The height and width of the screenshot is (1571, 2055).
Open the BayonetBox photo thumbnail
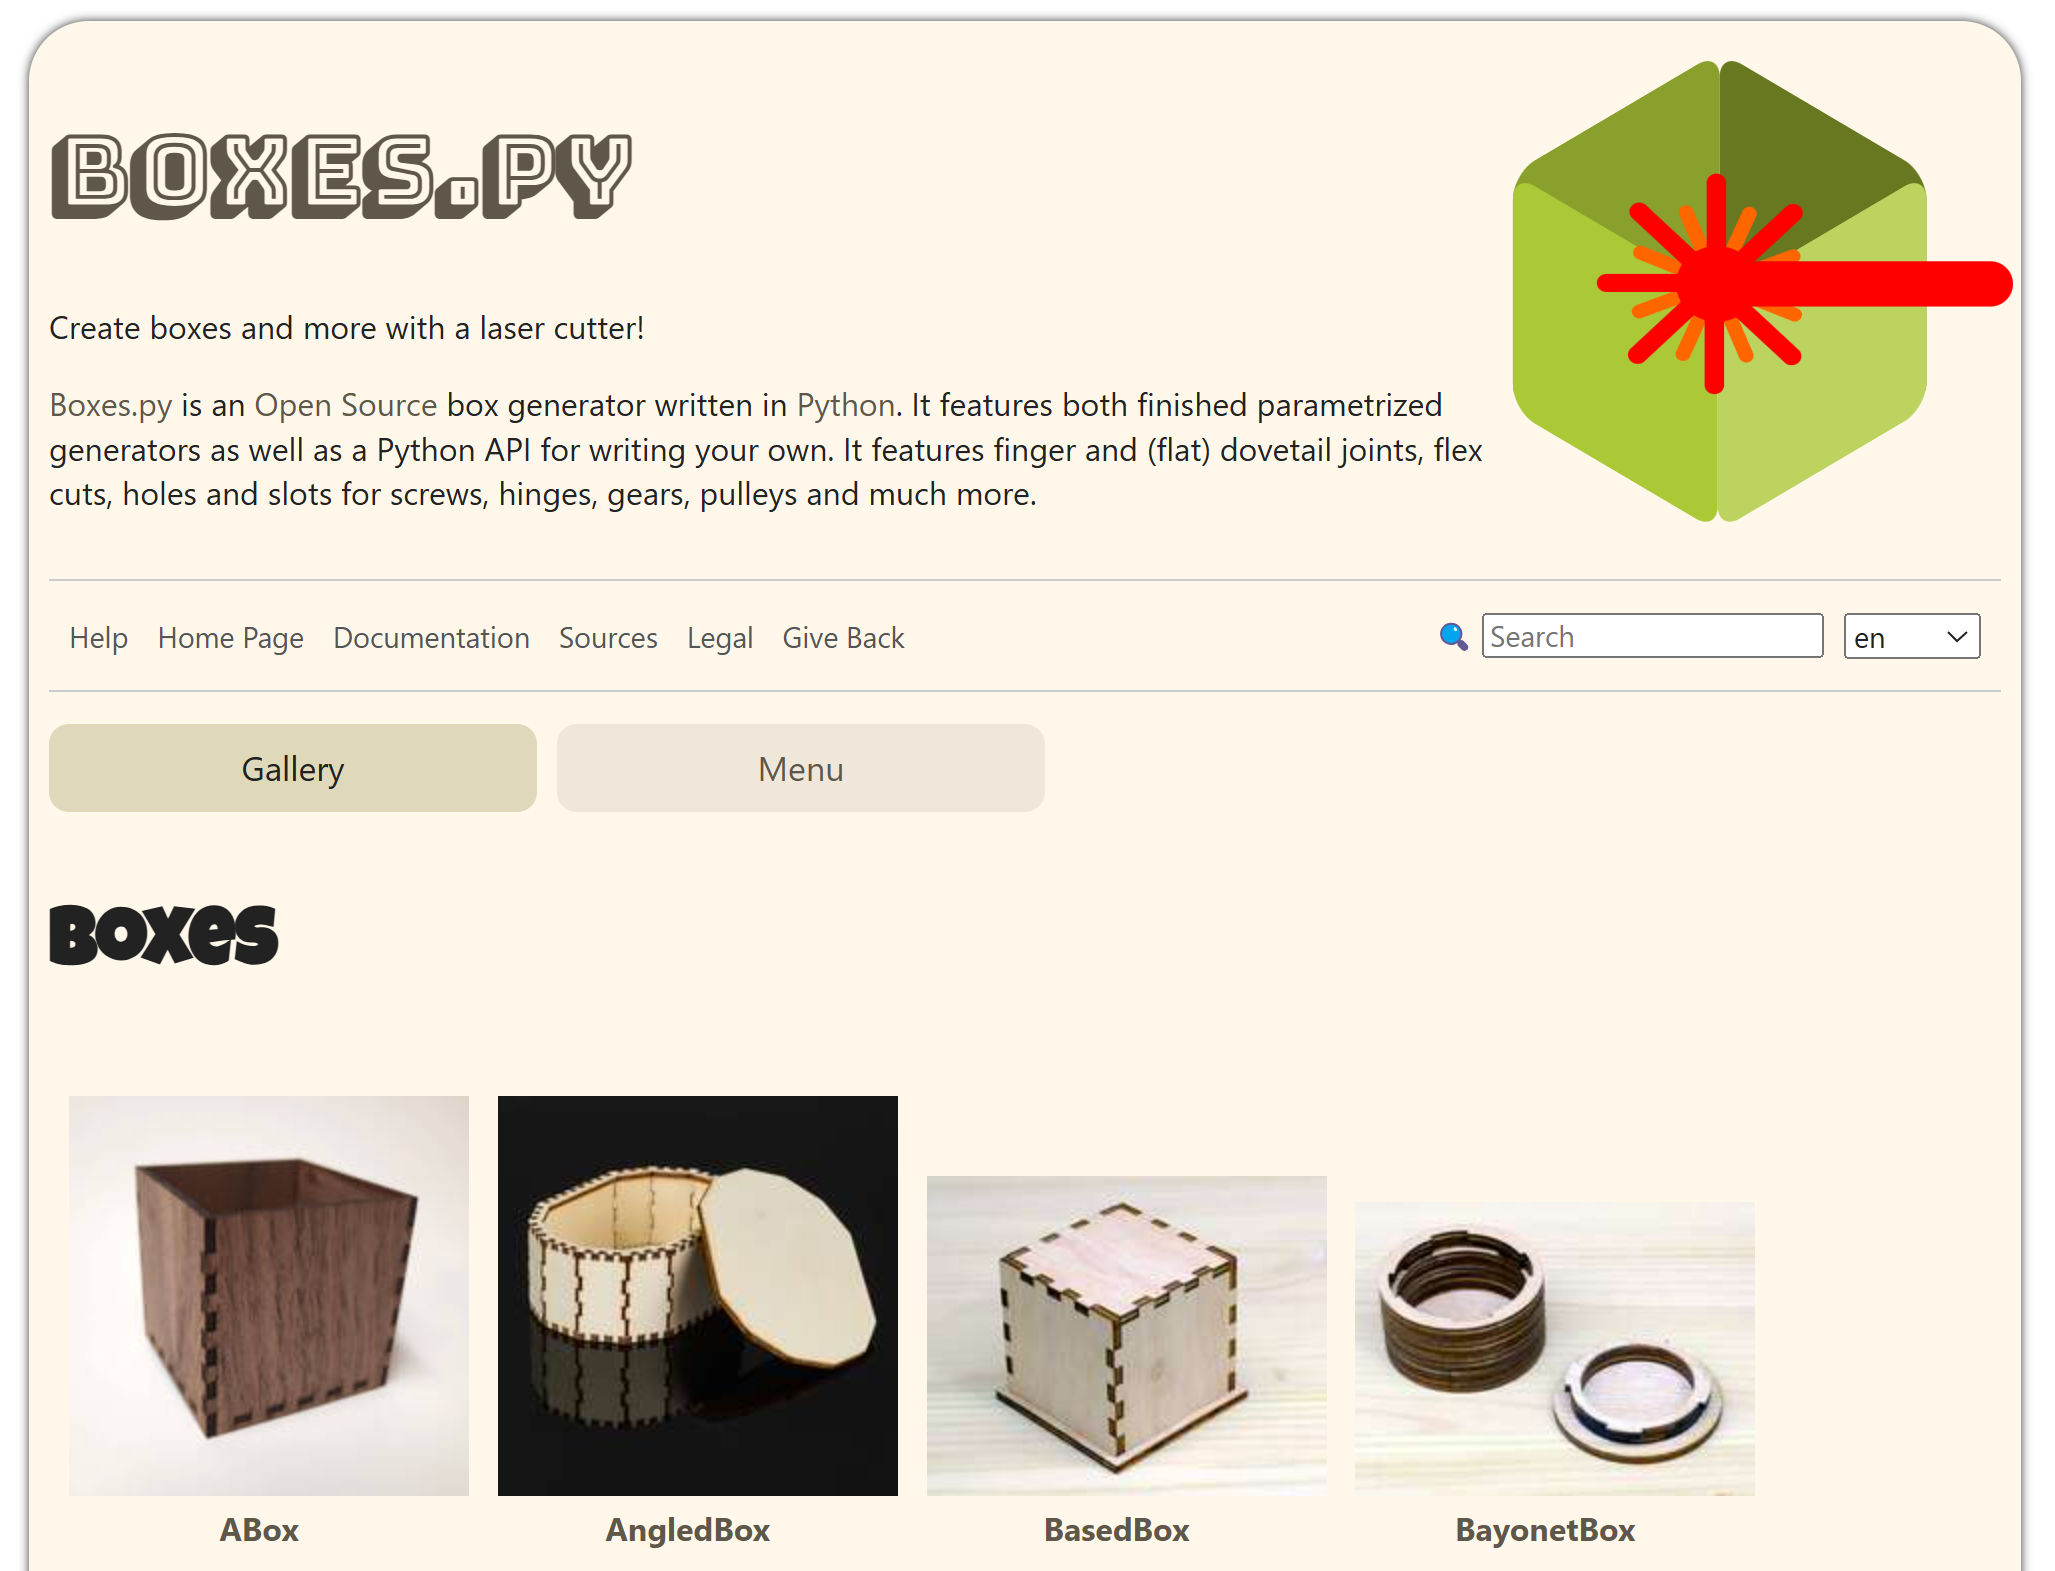click(x=1555, y=1348)
